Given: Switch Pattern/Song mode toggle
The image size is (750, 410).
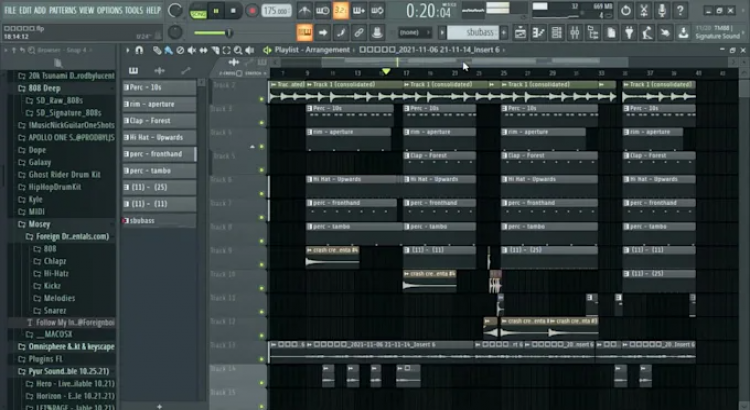Looking at the screenshot, I should point(198,11).
